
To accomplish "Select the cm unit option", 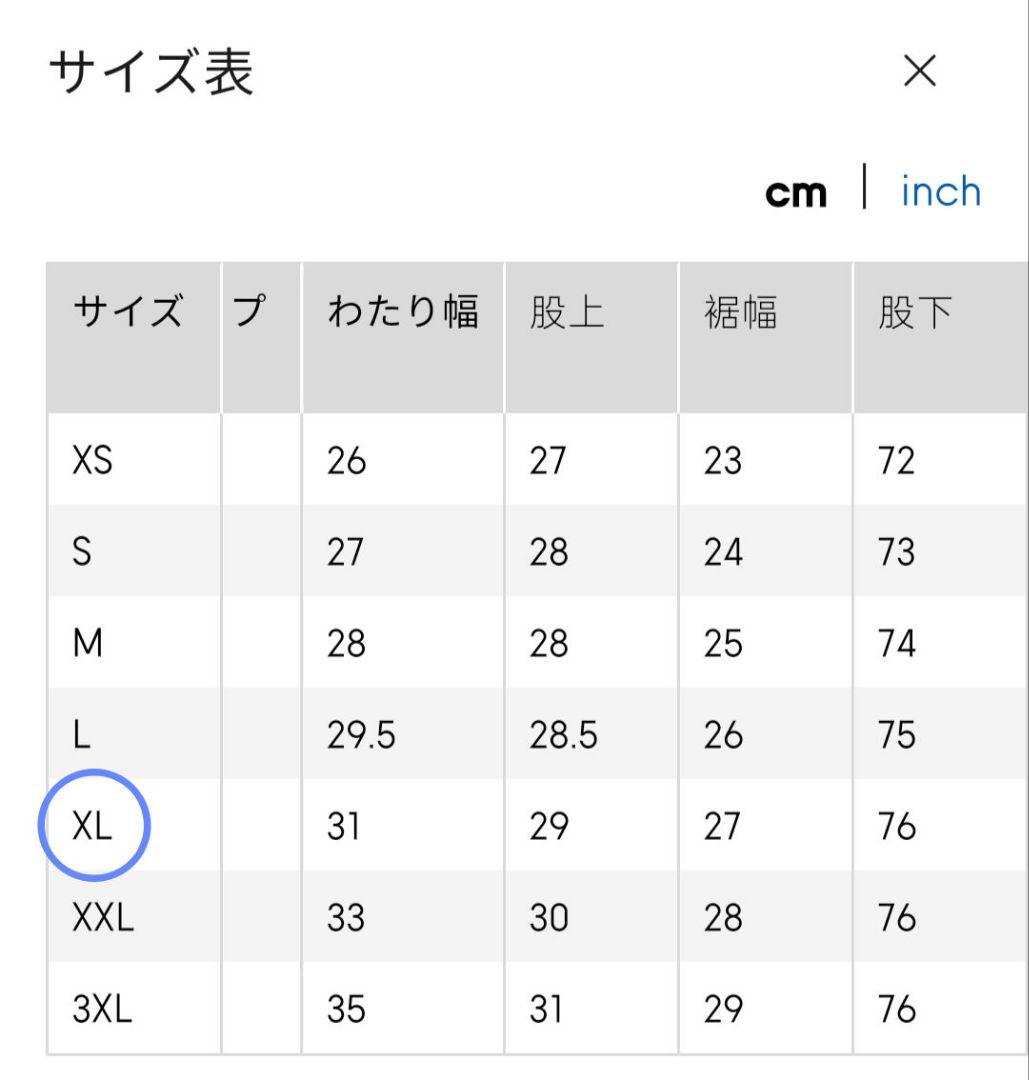I will (x=796, y=194).
